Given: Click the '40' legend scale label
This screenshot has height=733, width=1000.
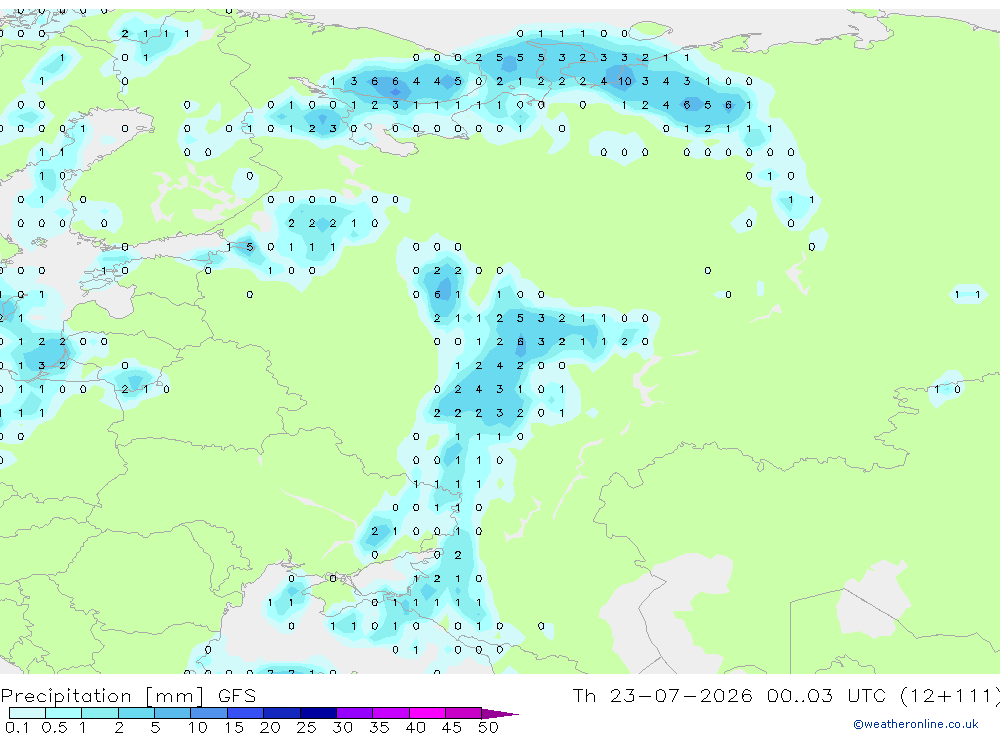Looking at the screenshot, I should (x=415, y=727).
